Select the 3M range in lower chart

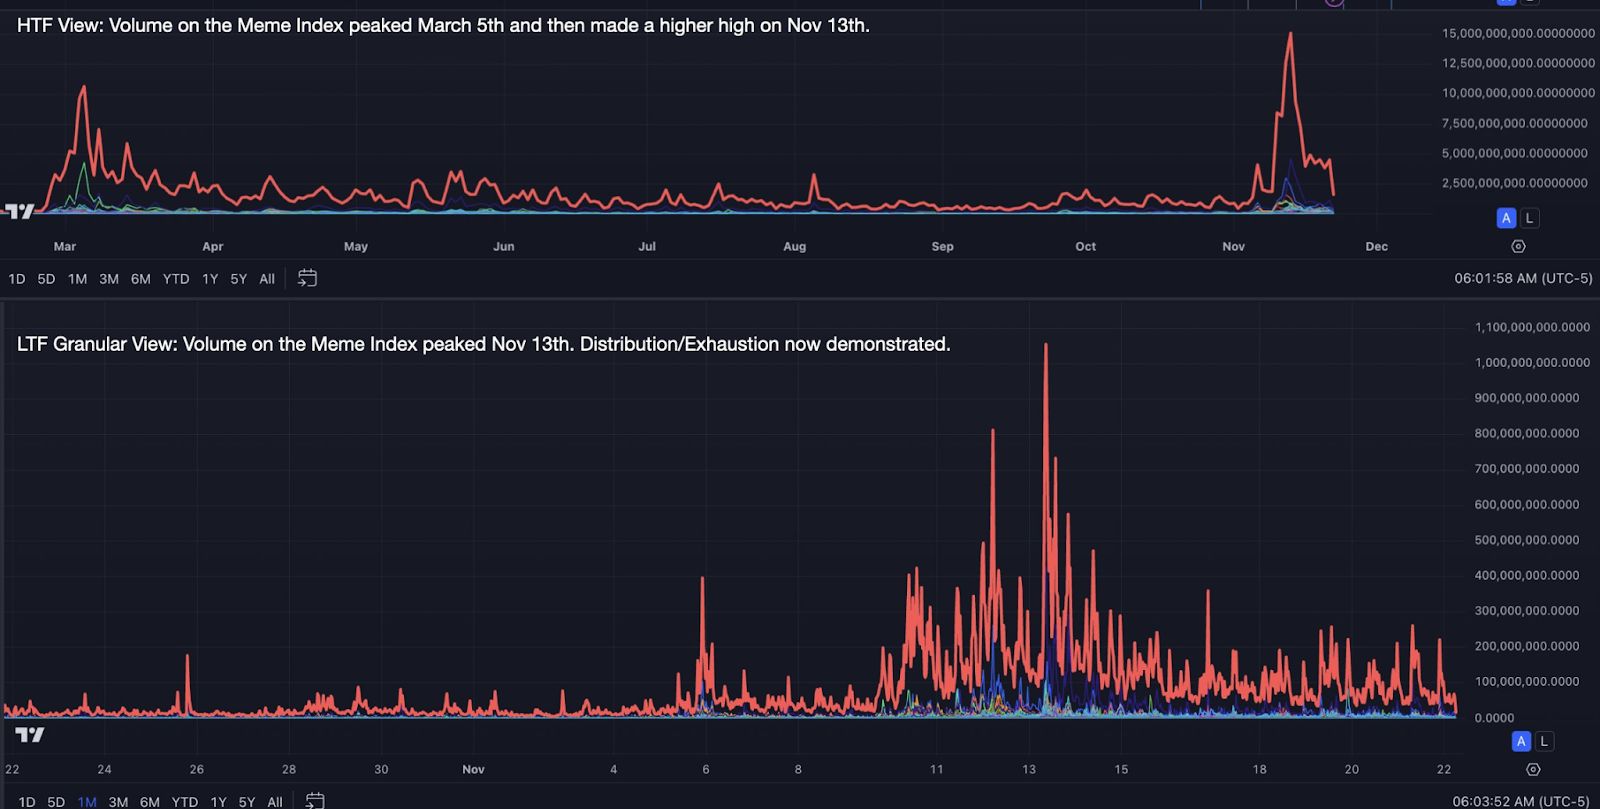118,801
